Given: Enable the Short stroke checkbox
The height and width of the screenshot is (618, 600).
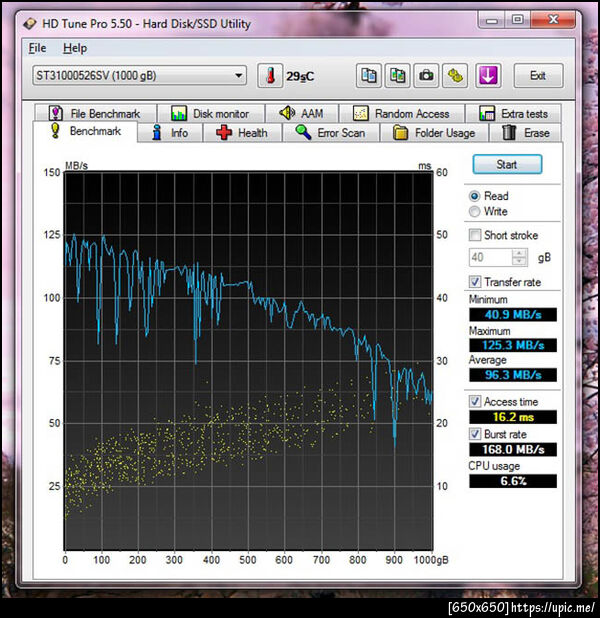Looking at the screenshot, I should pos(475,235).
